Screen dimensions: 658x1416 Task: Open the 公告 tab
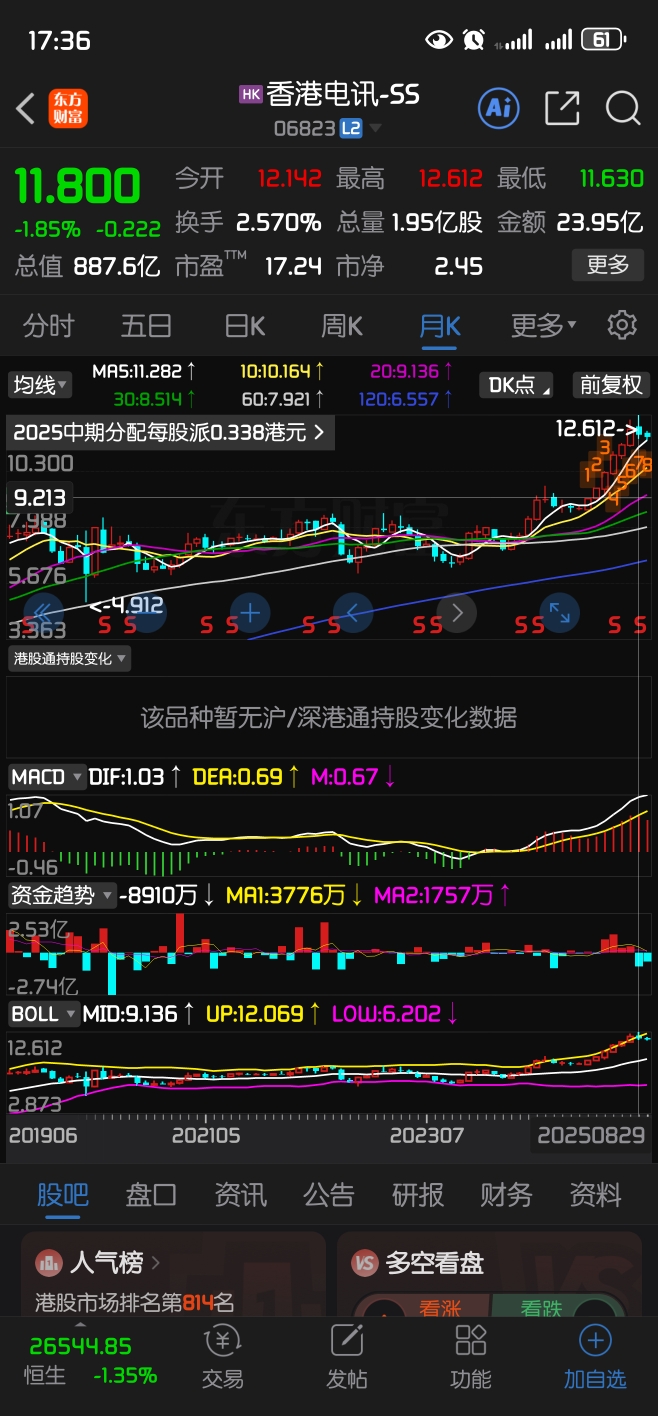tap(329, 1194)
